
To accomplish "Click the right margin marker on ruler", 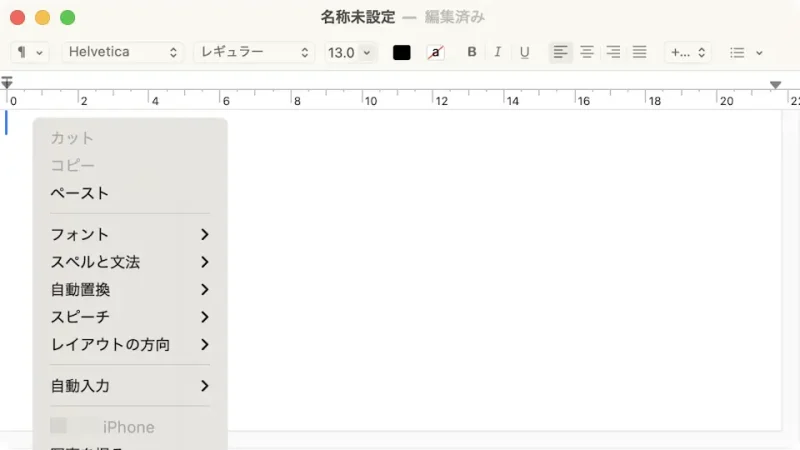I will click(775, 85).
